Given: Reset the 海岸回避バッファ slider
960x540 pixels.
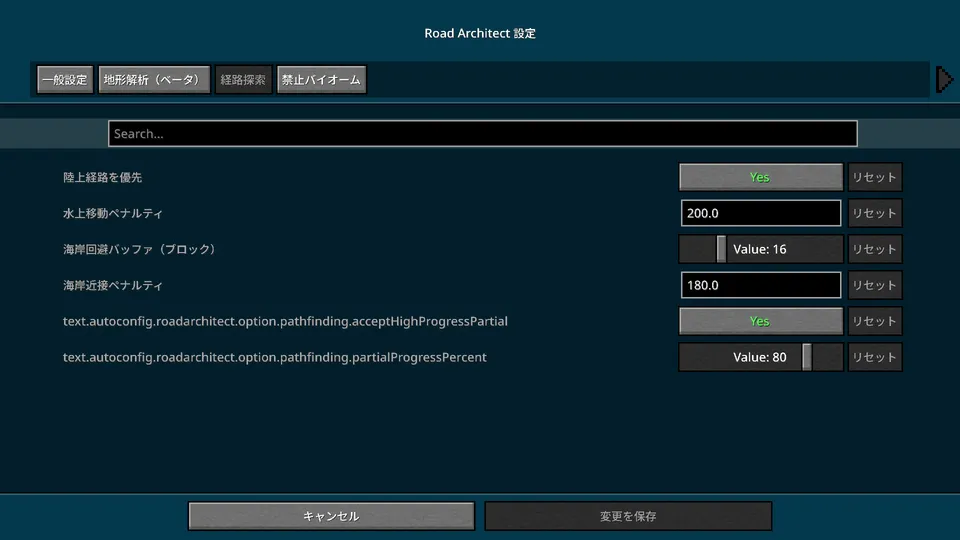Looking at the screenshot, I should (x=874, y=249).
